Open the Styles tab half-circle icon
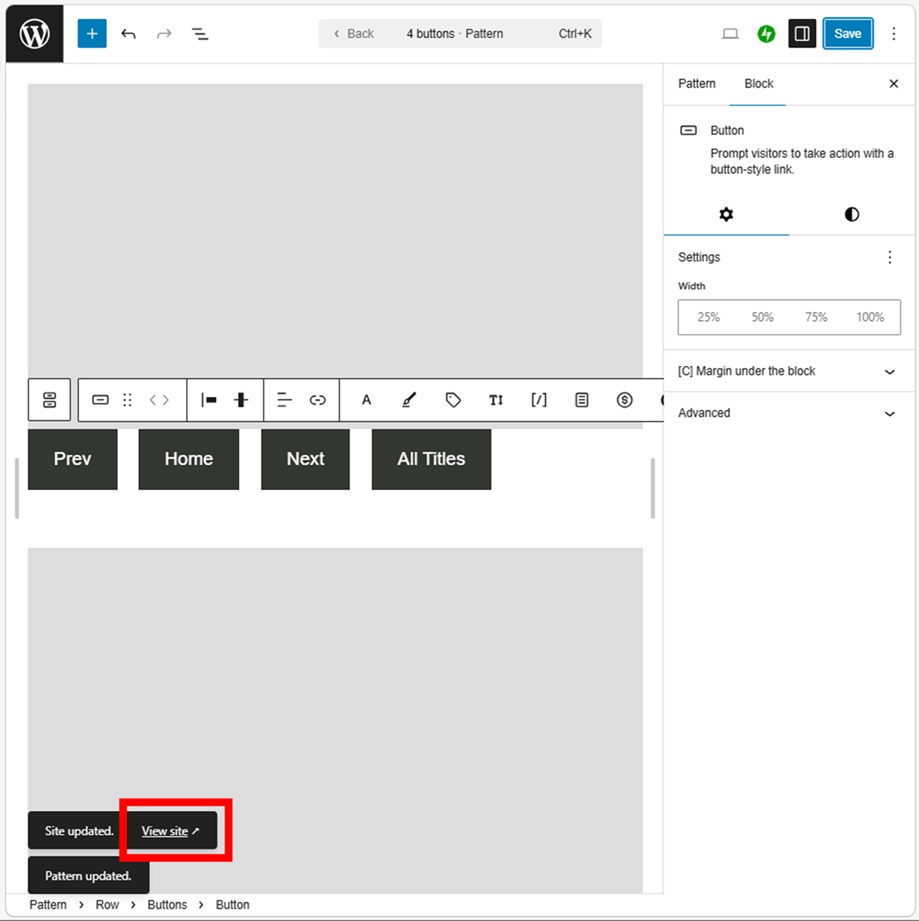This screenshot has height=921, width=919. point(851,215)
